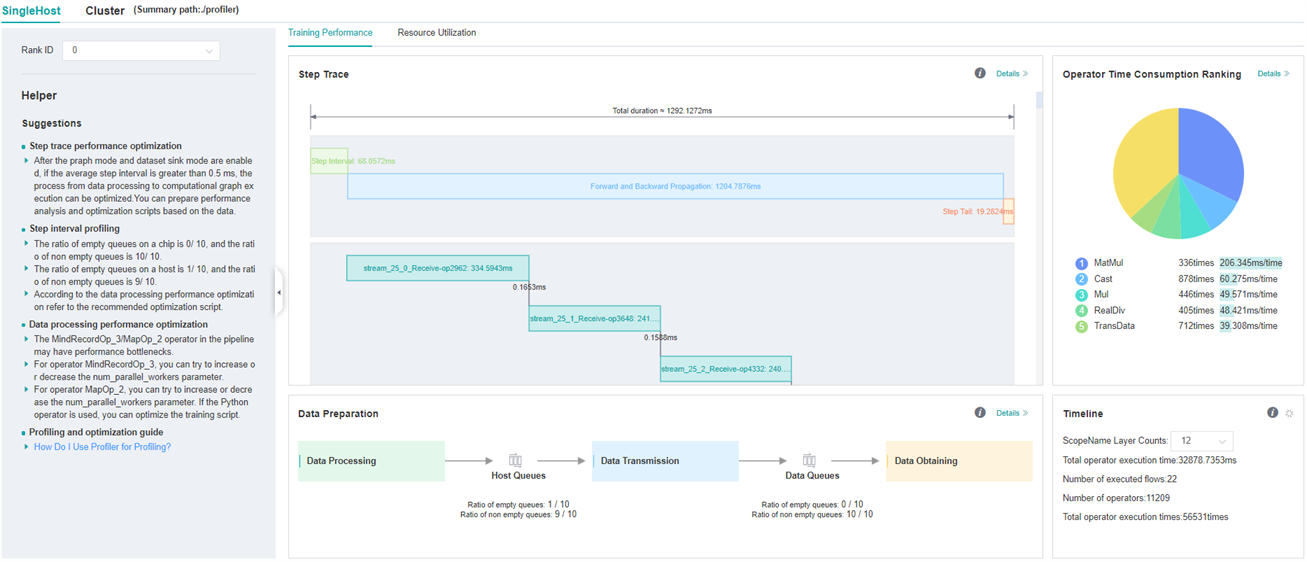Open the SingleHost tab
Image resolution: width=1307 pixels, height=562 pixels.
click(x=31, y=11)
